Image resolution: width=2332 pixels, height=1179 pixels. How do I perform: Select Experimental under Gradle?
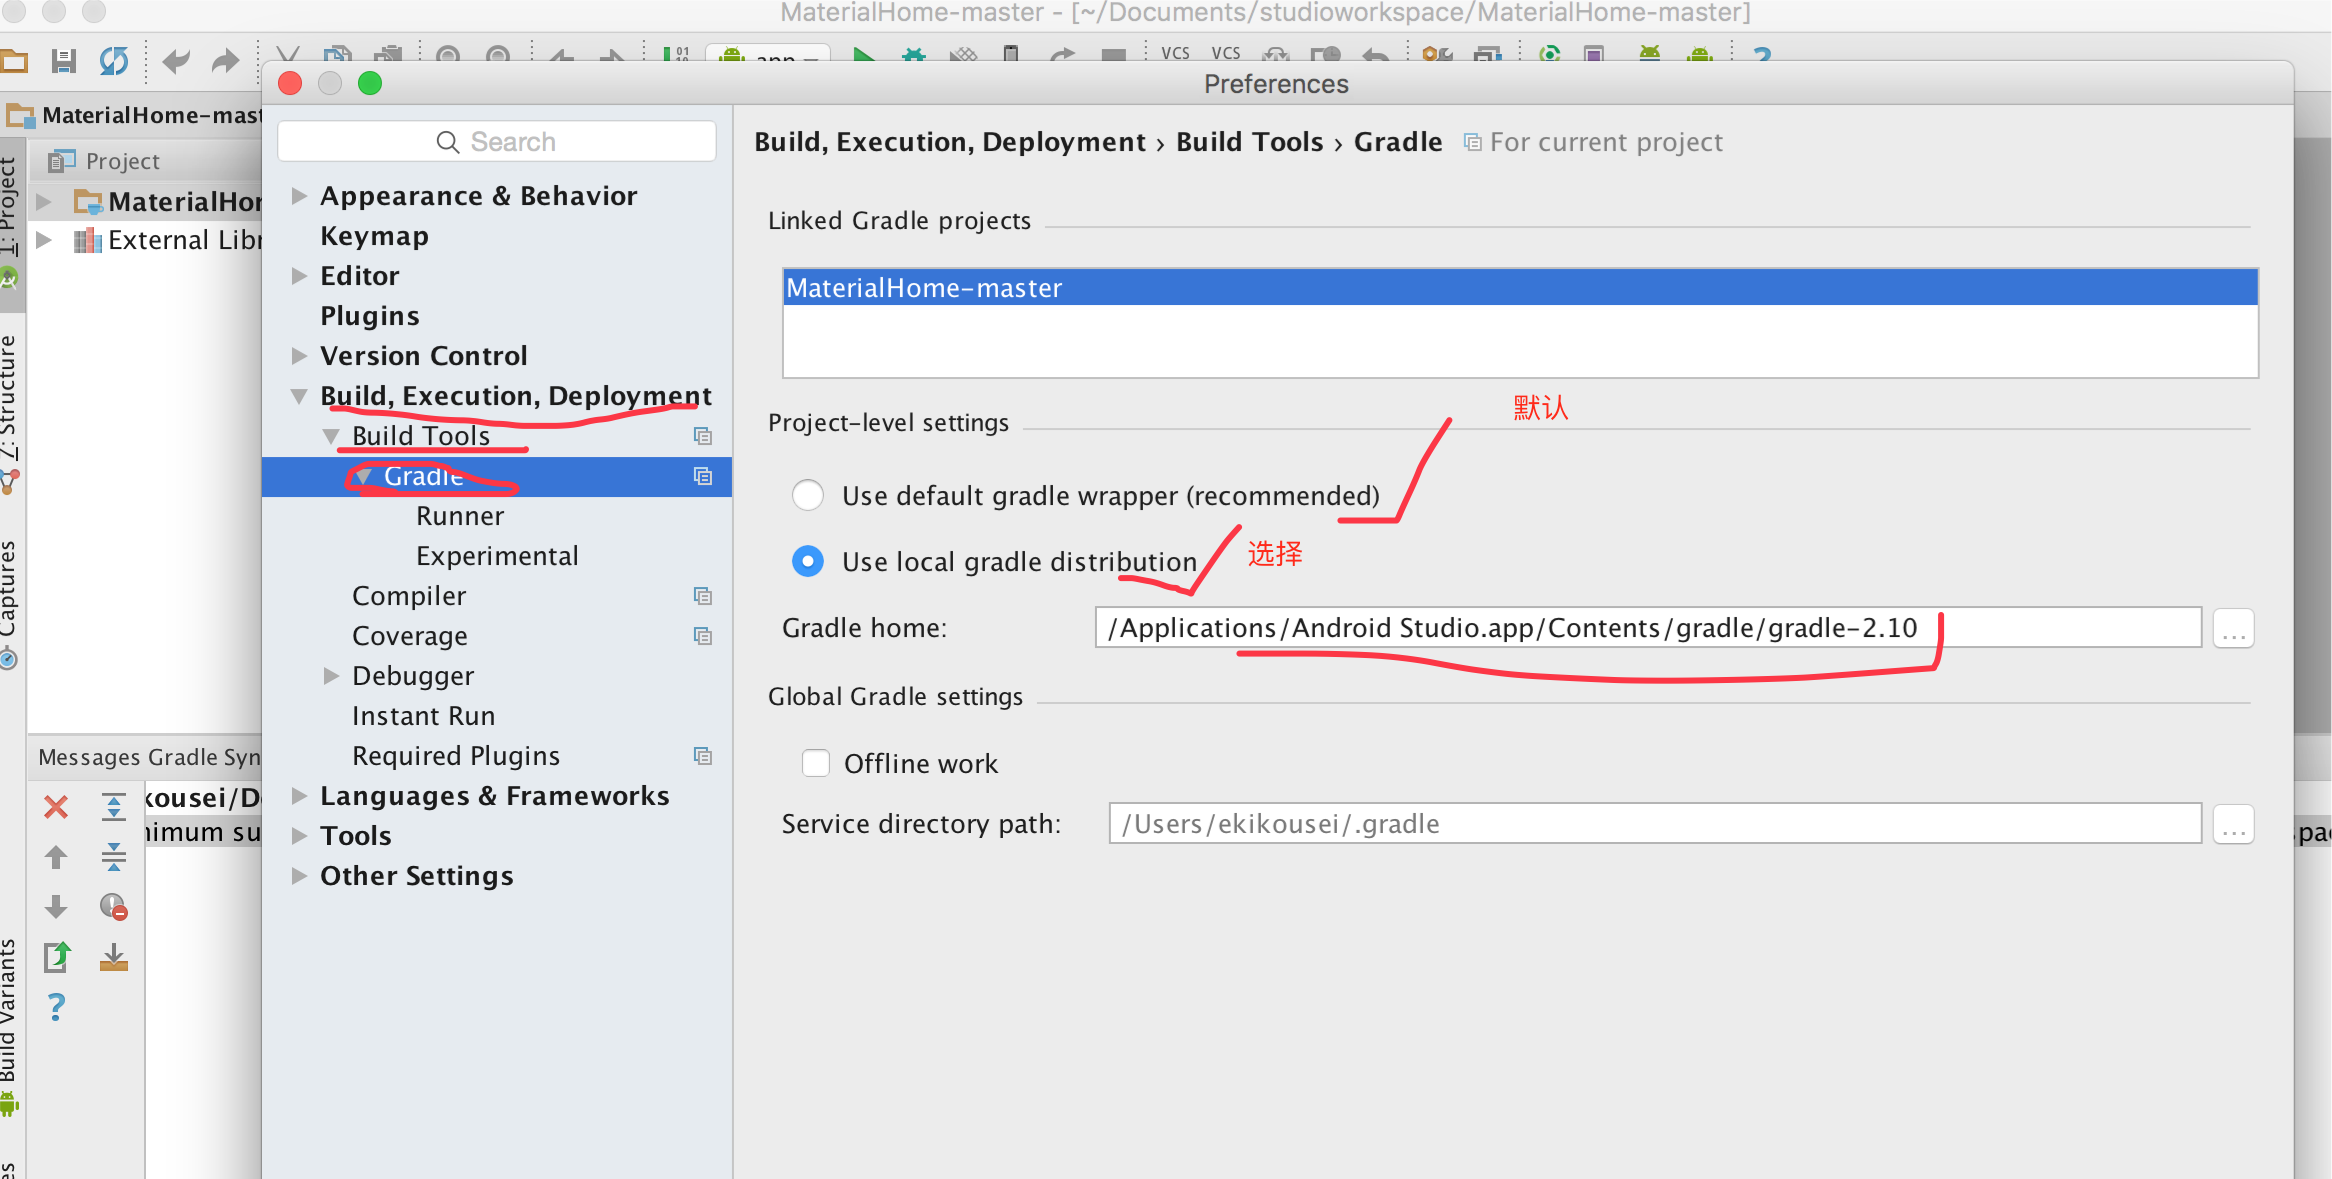click(497, 556)
